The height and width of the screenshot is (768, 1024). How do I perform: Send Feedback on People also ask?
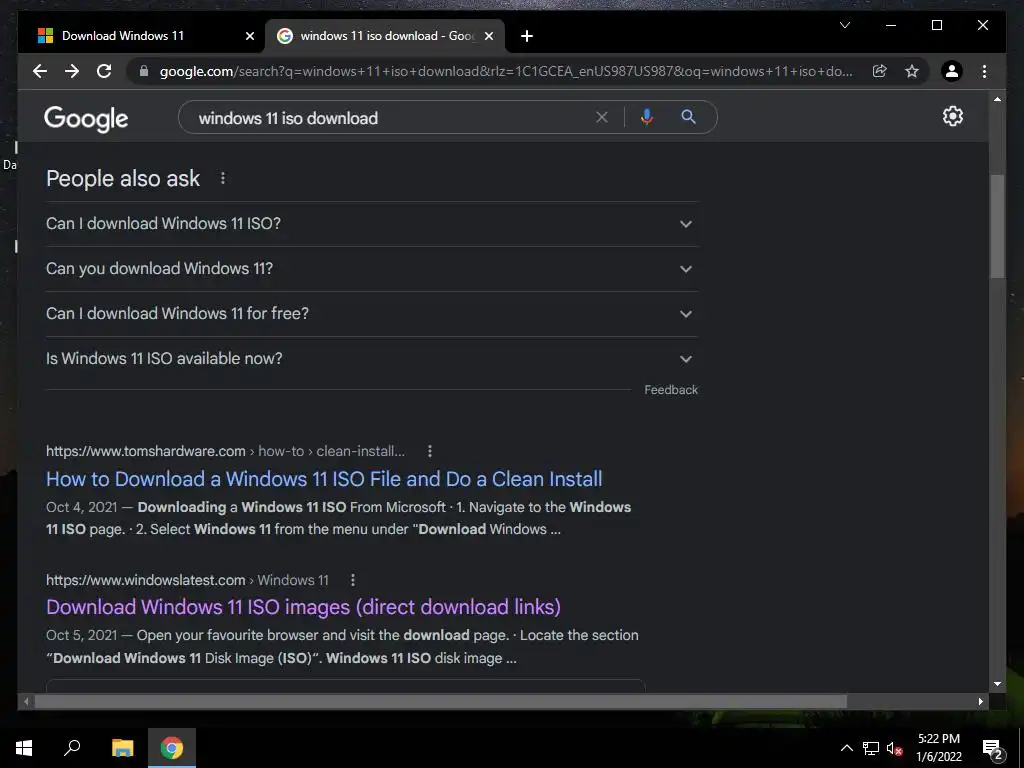coord(671,390)
